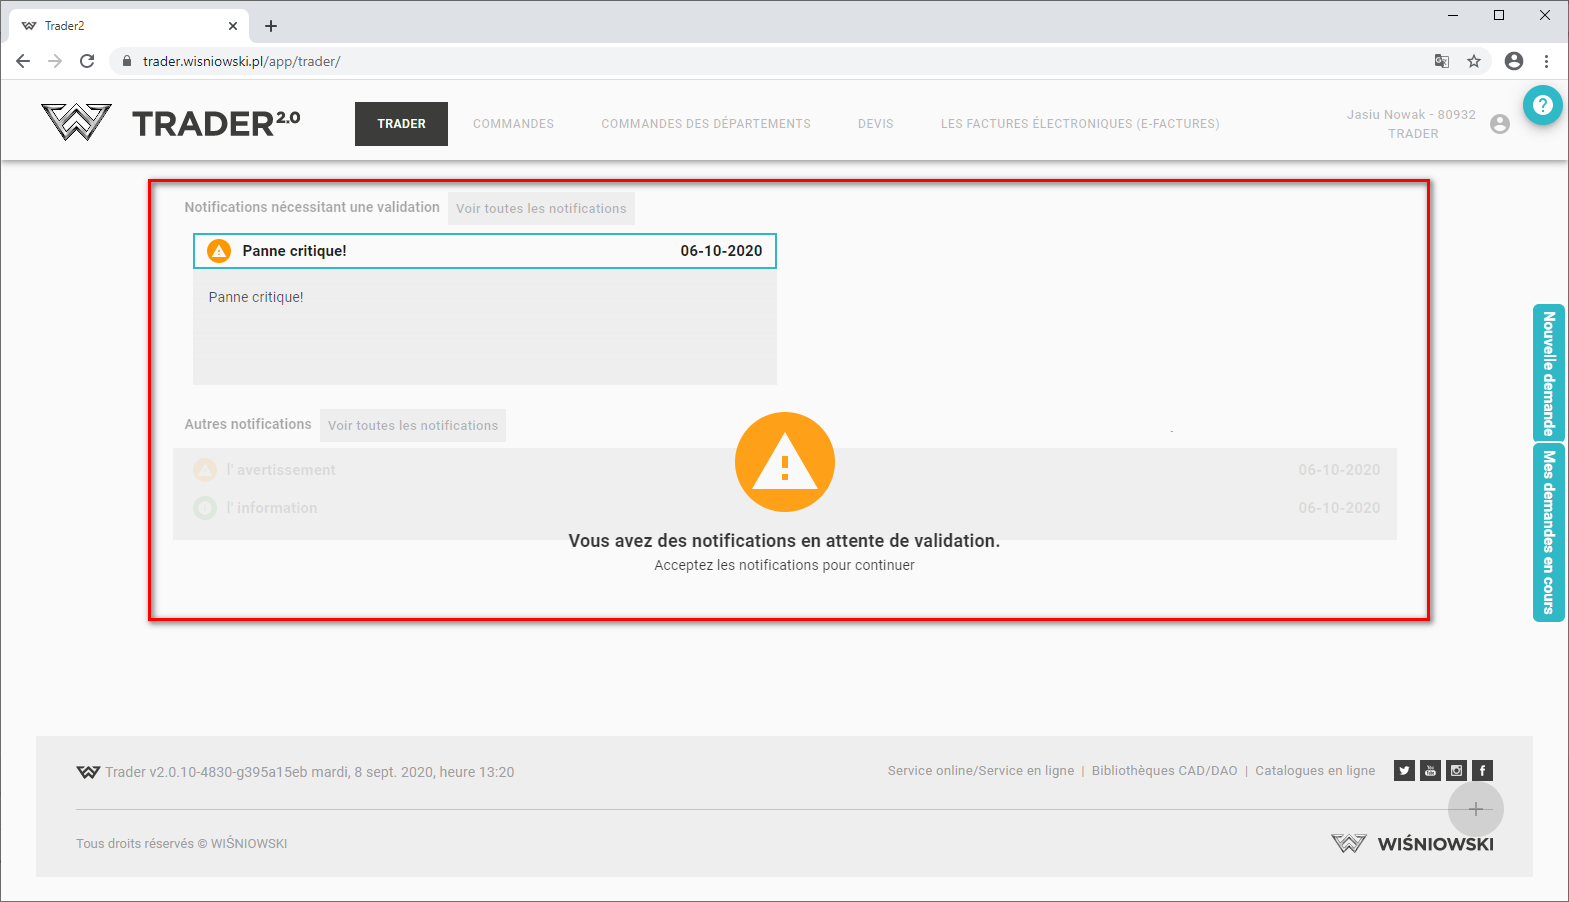1569x902 pixels.
Task: Click Voir toutes les notifications beside validation heading
Action: pyautogui.click(x=541, y=209)
